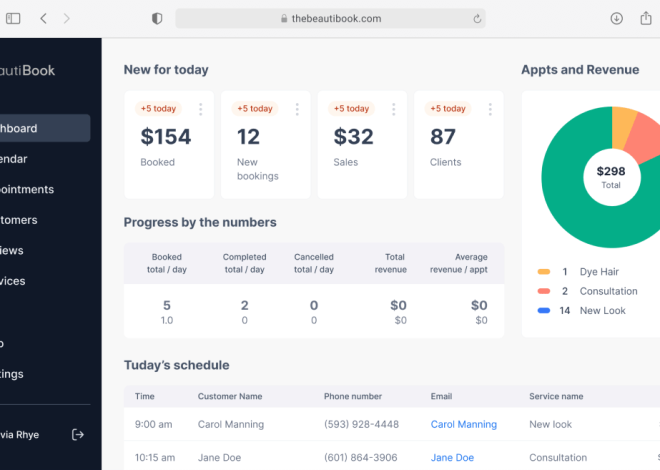Click the +5 today badge on New bookings card
Image resolution: width=660 pixels, height=470 pixels.
coord(255,109)
